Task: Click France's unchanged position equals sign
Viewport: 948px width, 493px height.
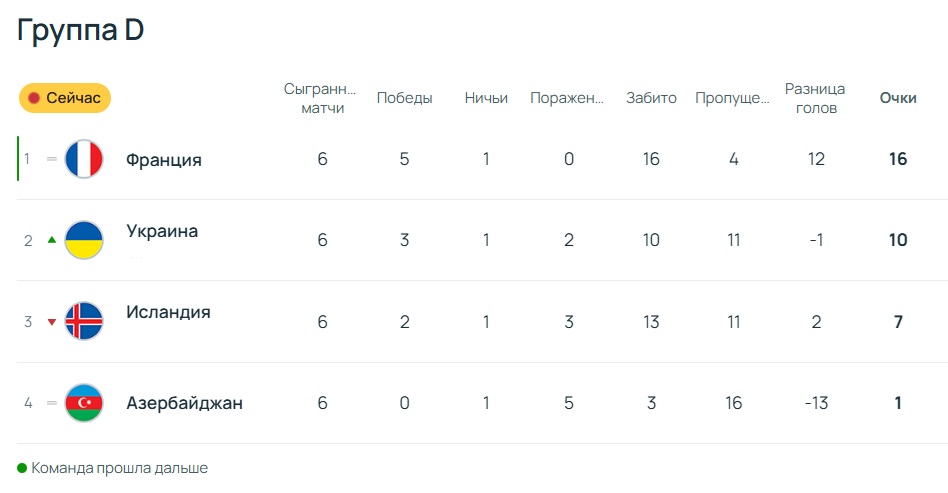Action: click(52, 159)
